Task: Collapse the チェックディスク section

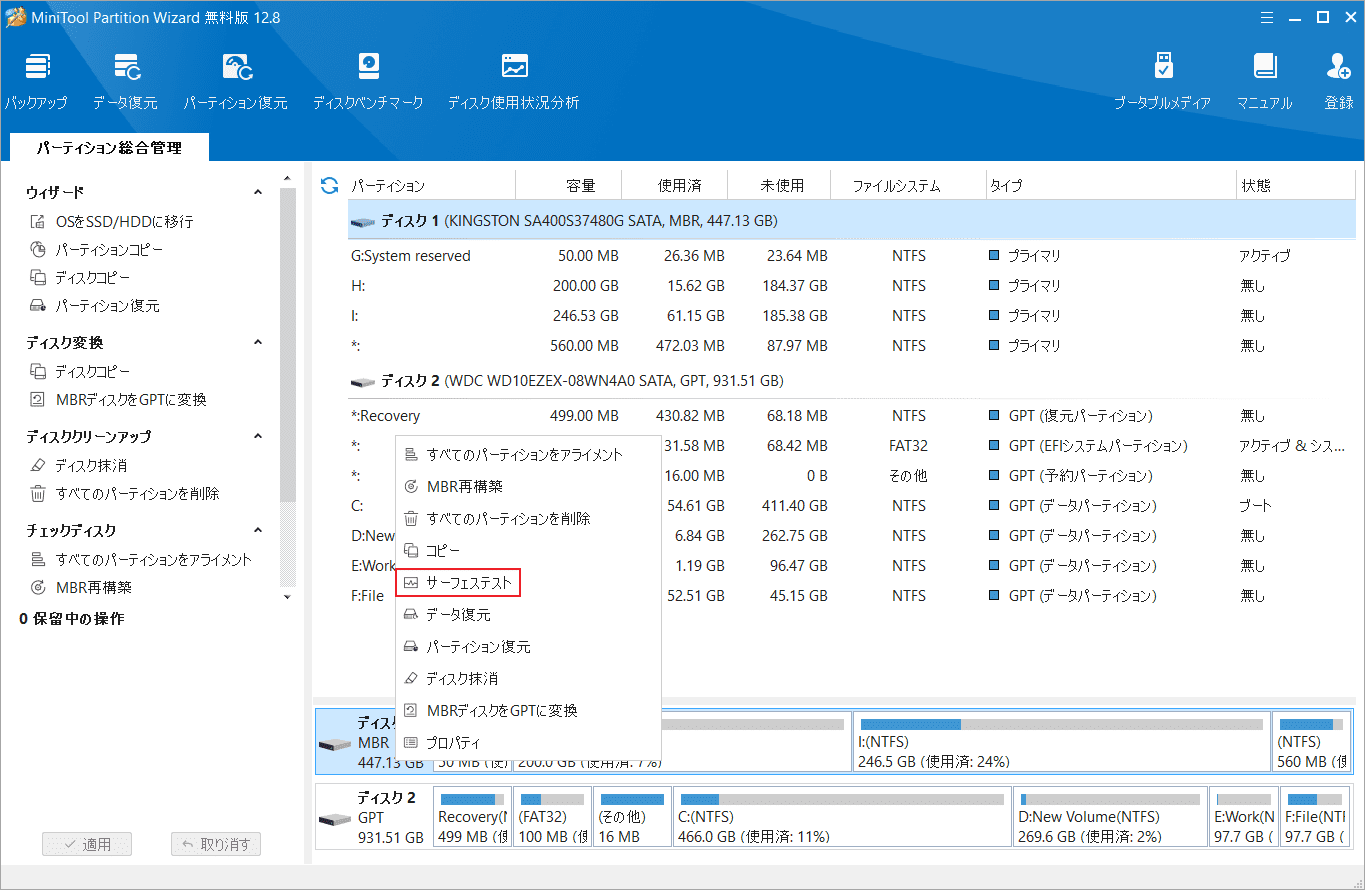Action: point(258,530)
